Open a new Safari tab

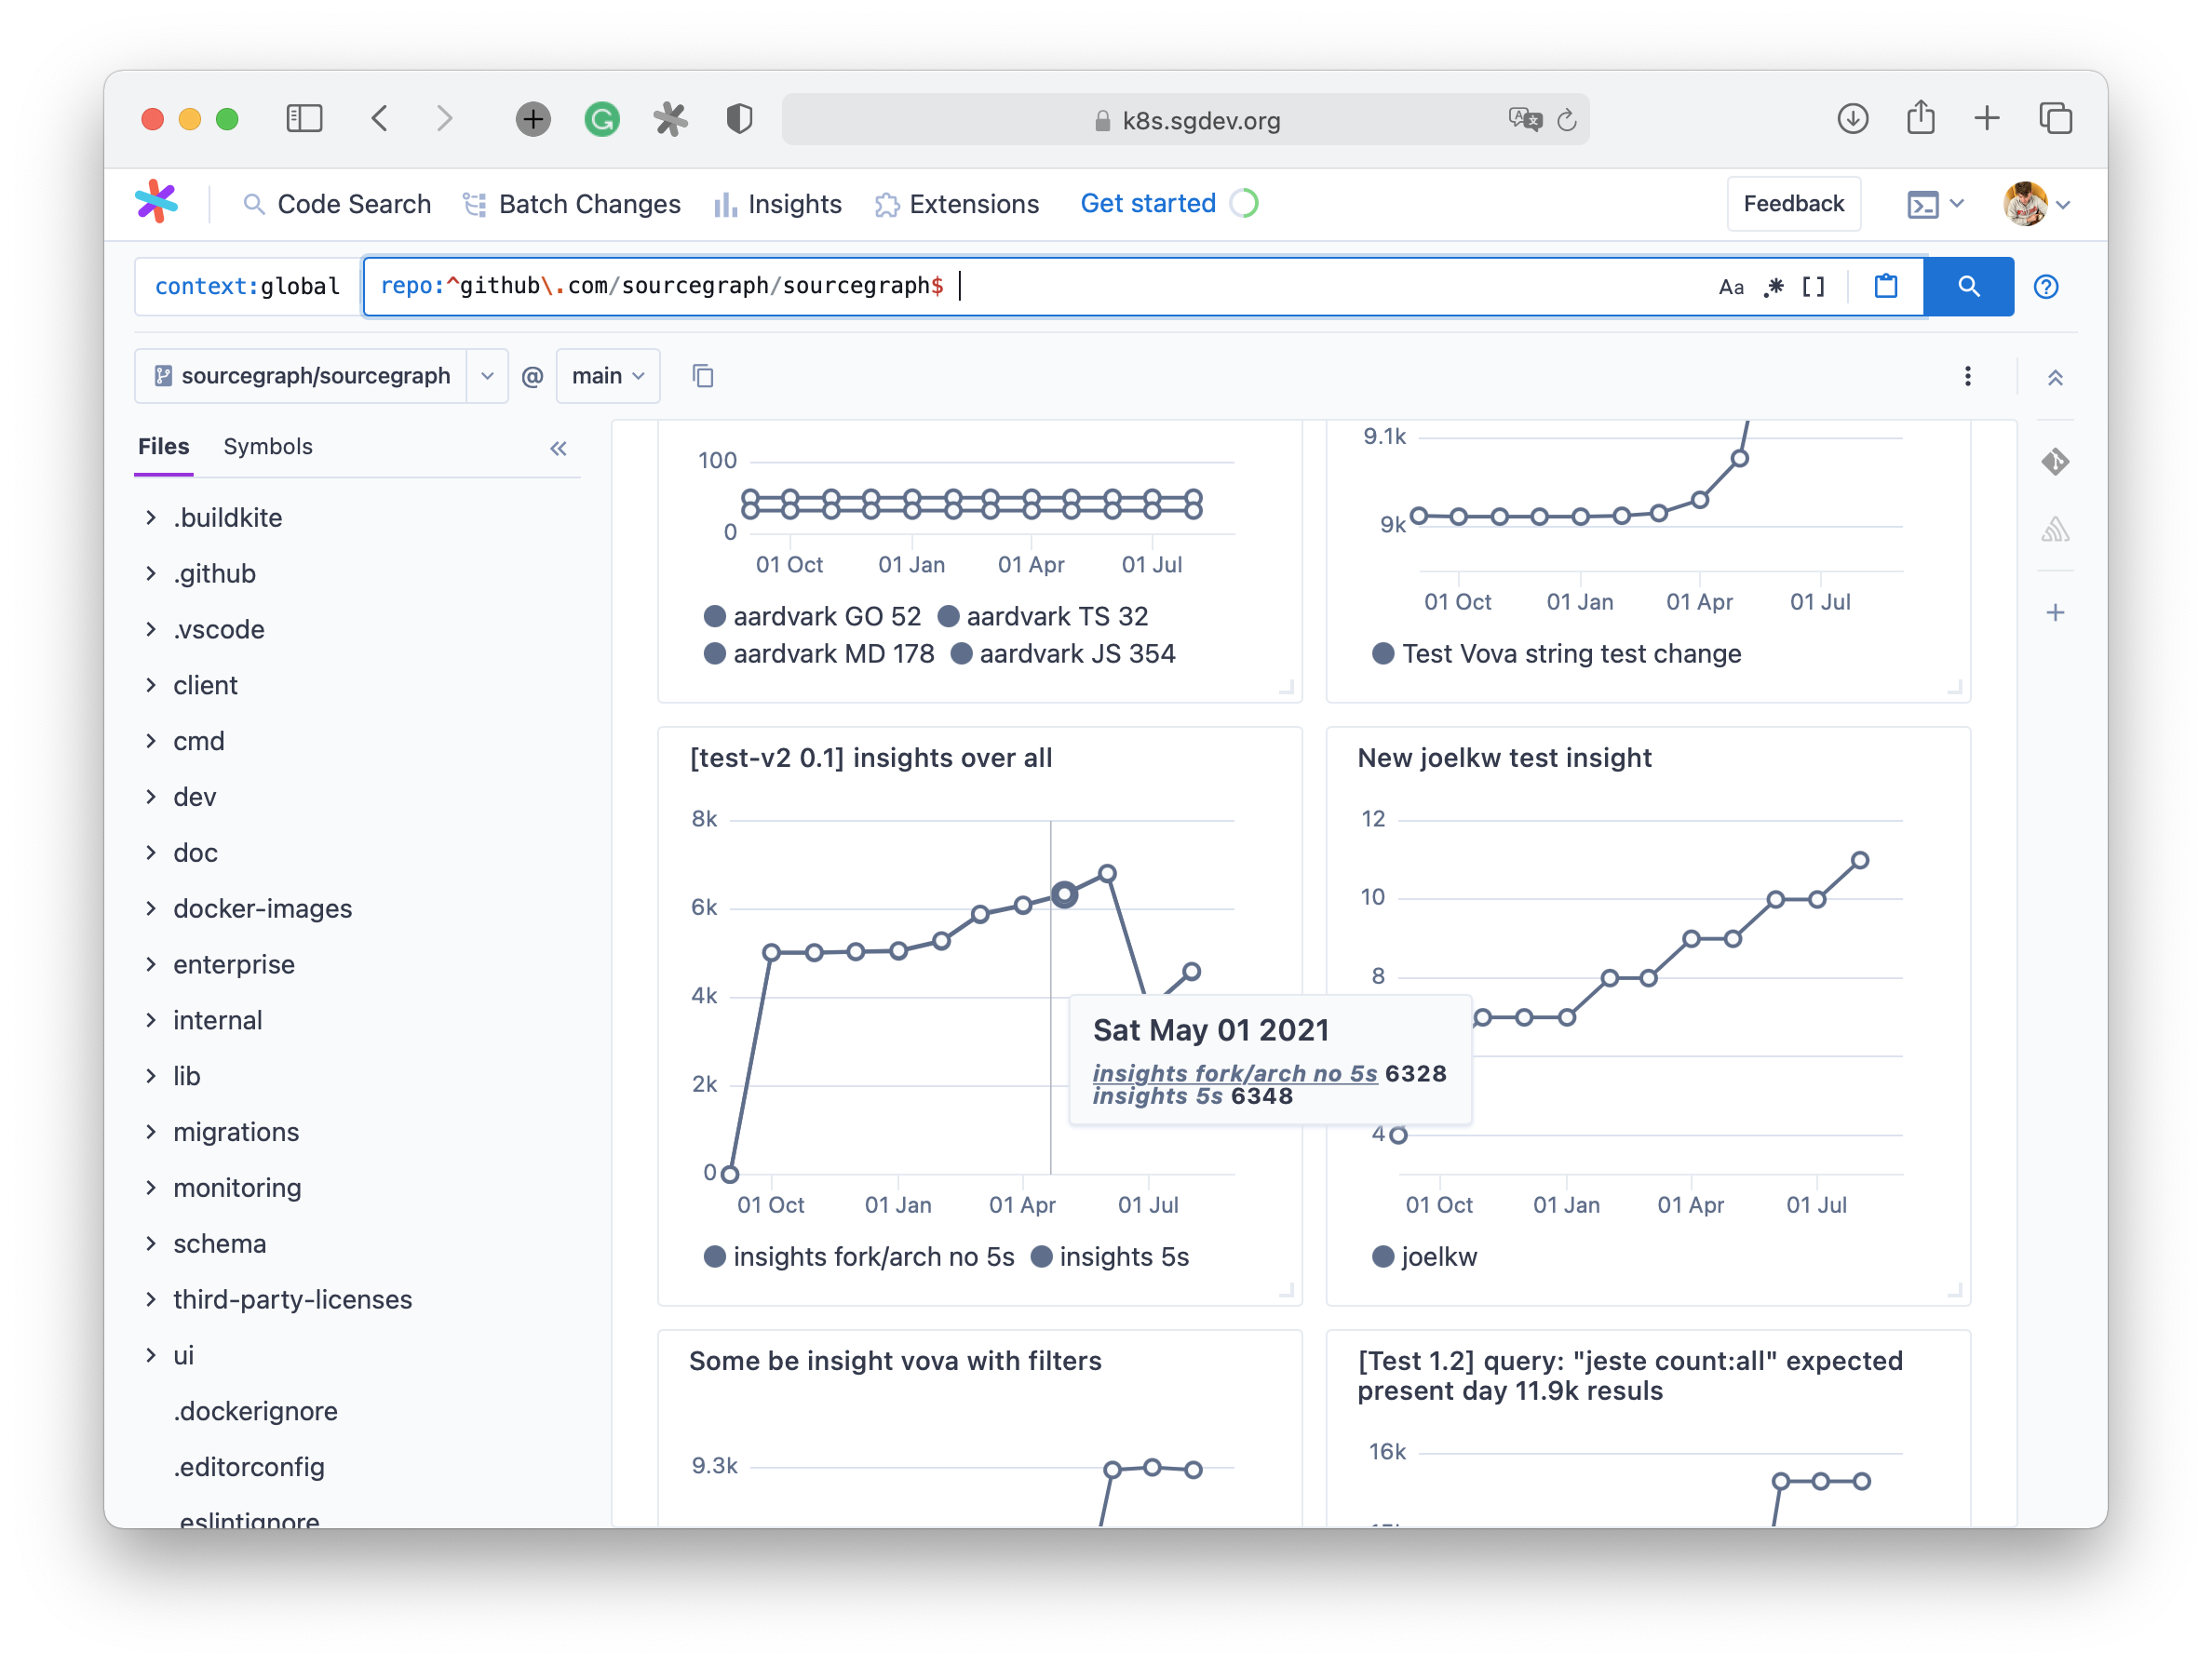coord(1987,119)
